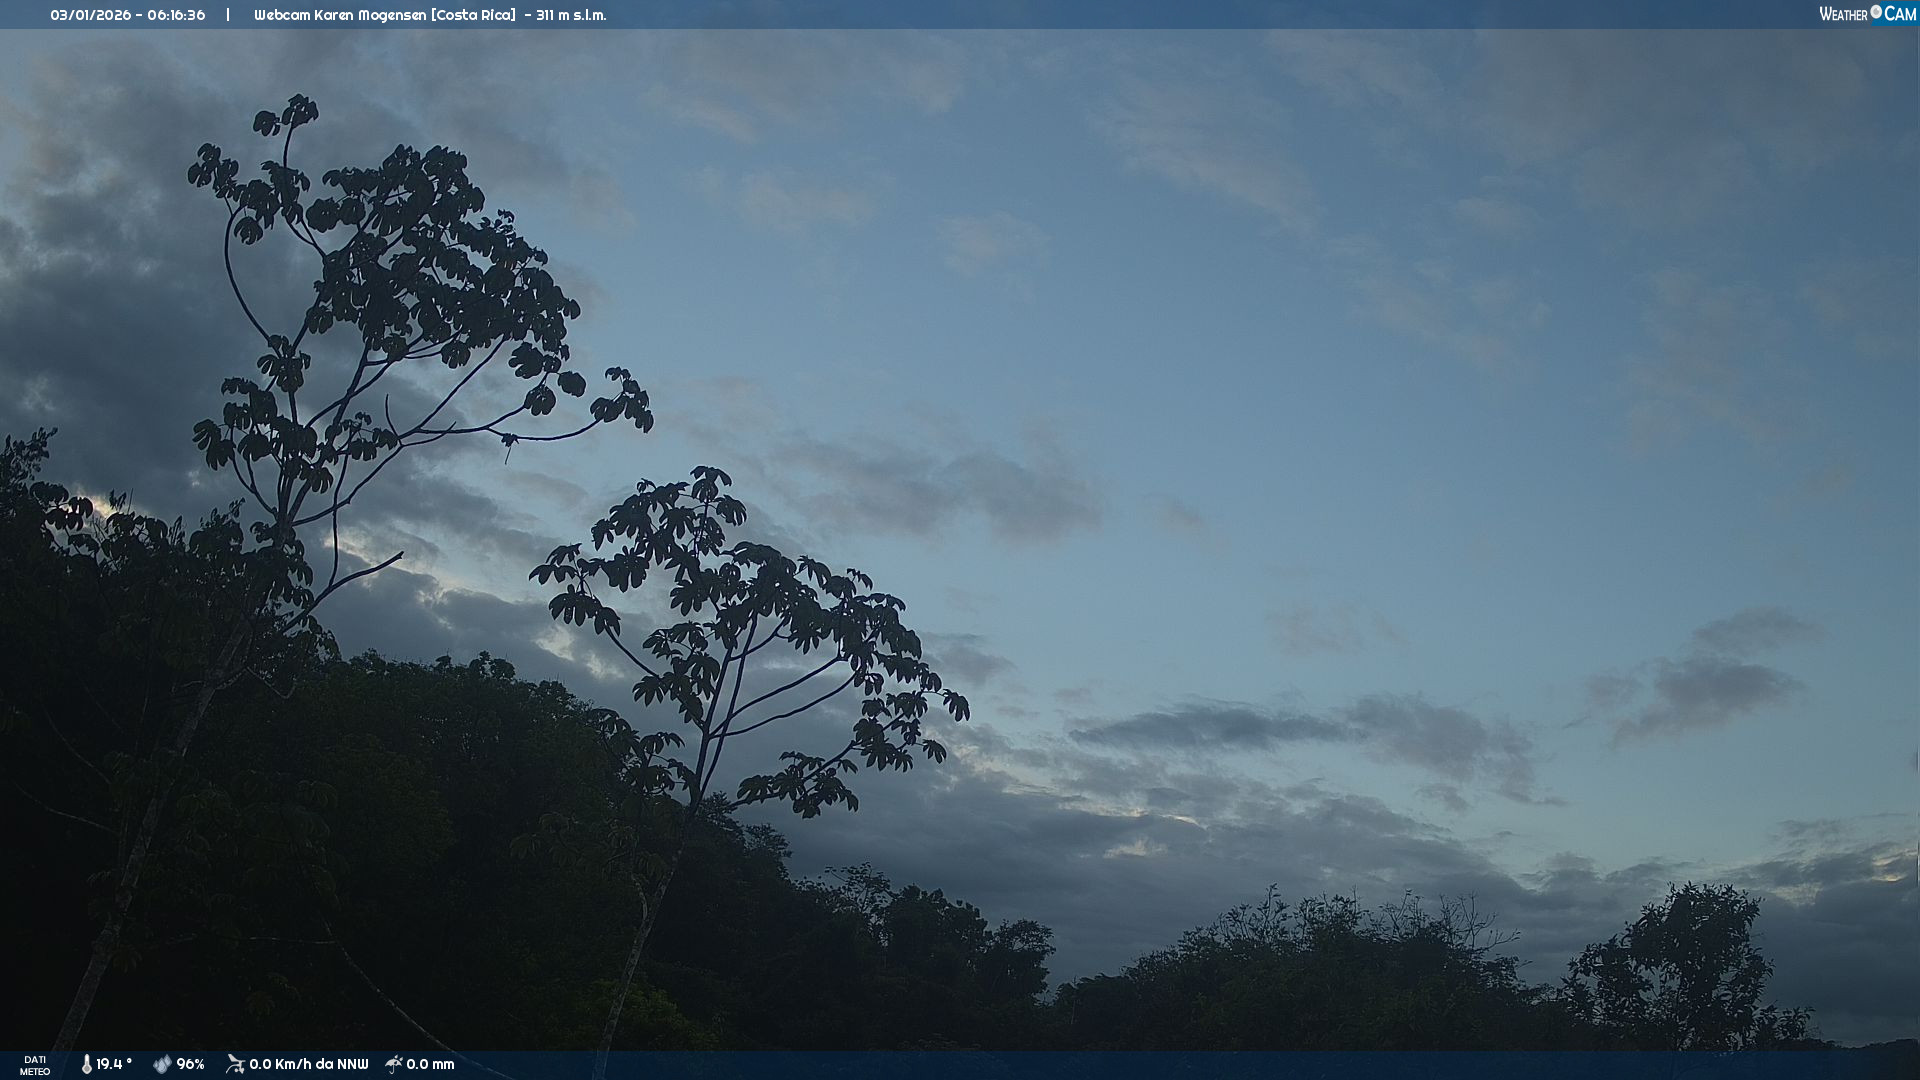Click the humidity water drops icon

coord(162,1064)
